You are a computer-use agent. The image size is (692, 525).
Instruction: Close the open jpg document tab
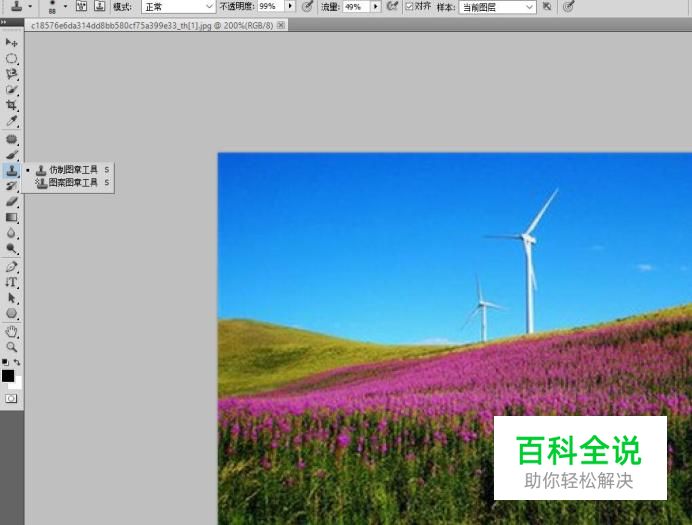click(x=280, y=24)
